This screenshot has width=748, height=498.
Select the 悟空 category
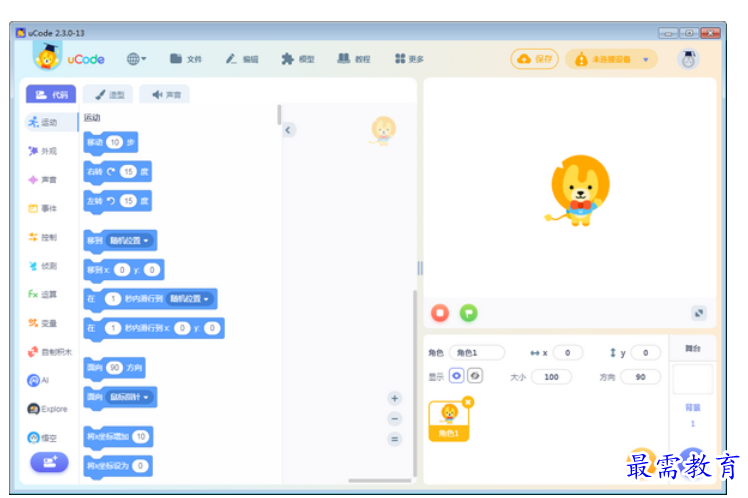(43, 437)
